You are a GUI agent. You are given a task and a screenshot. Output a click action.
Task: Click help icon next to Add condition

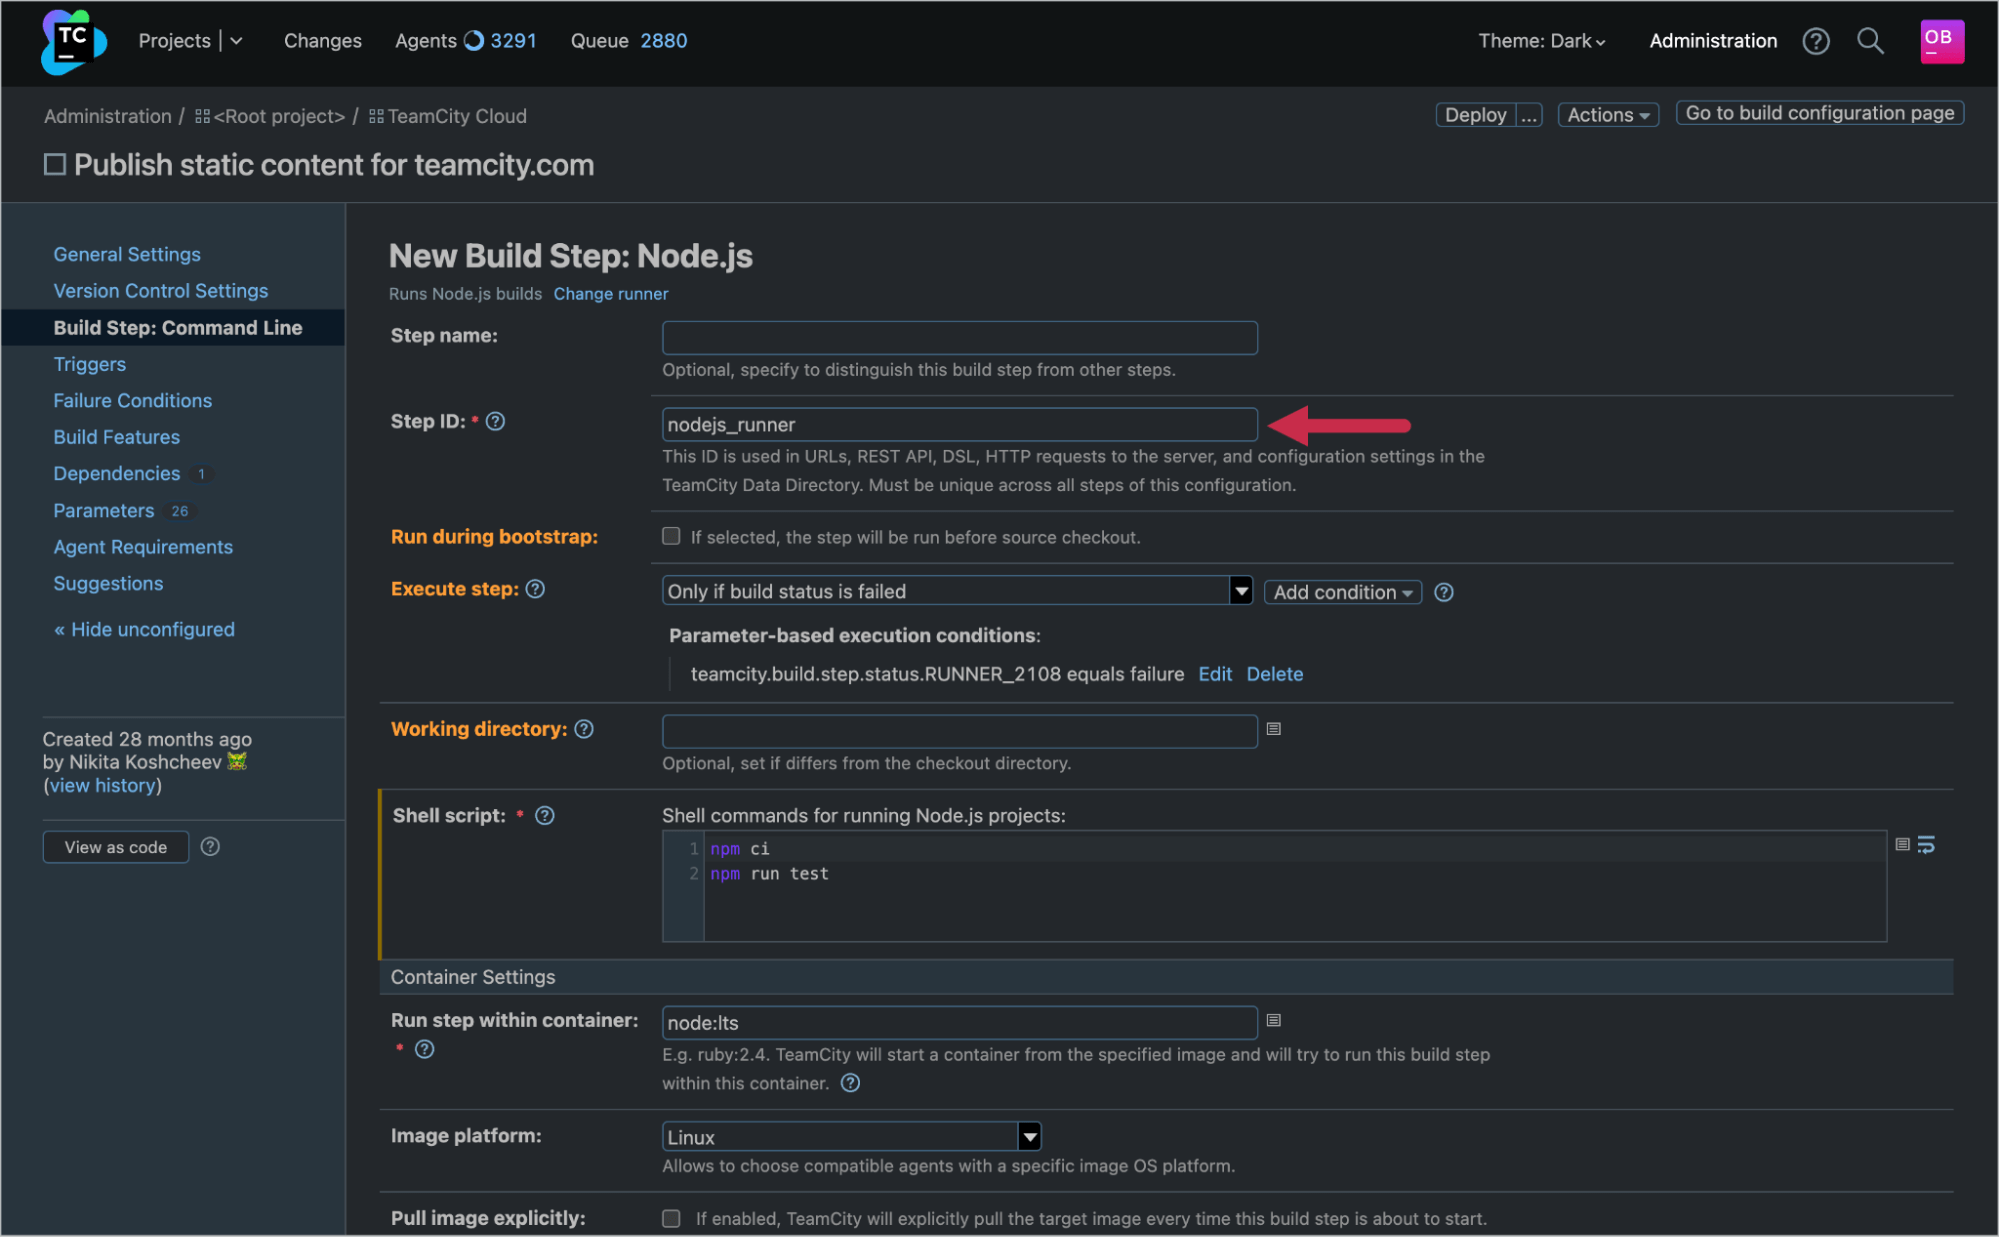(1443, 592)
